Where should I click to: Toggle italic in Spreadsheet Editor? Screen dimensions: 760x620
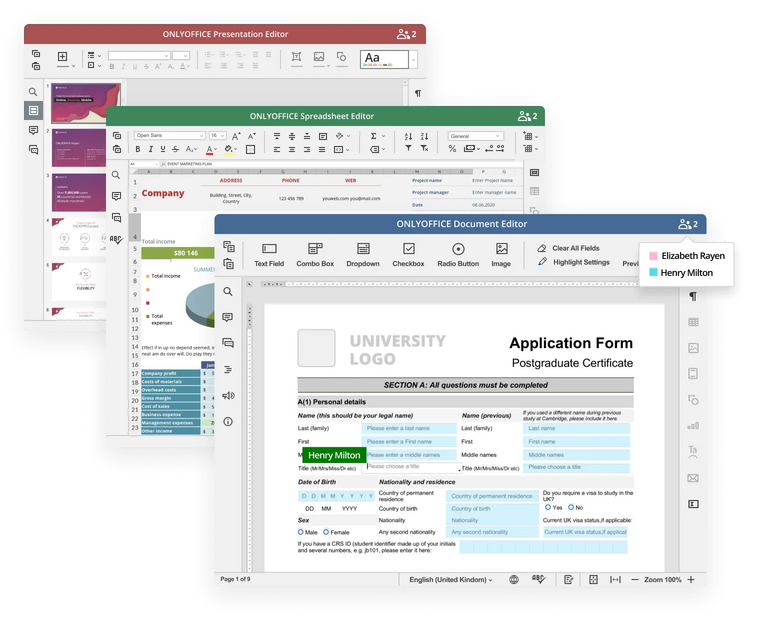[150, 149]
